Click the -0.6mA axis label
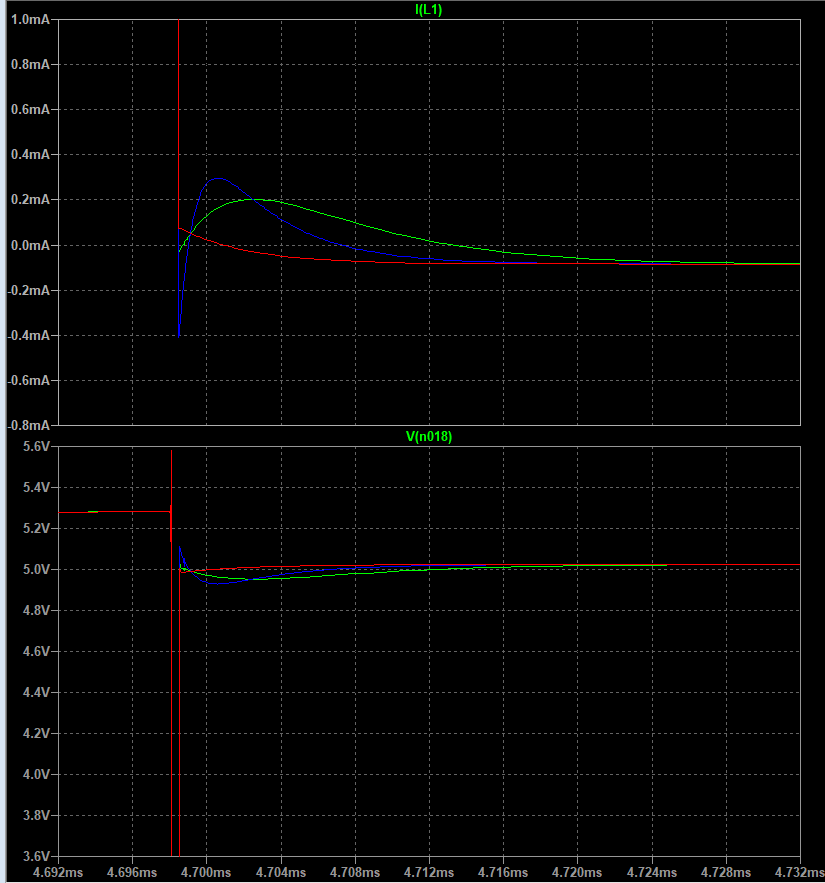 [x=29, y=380]
